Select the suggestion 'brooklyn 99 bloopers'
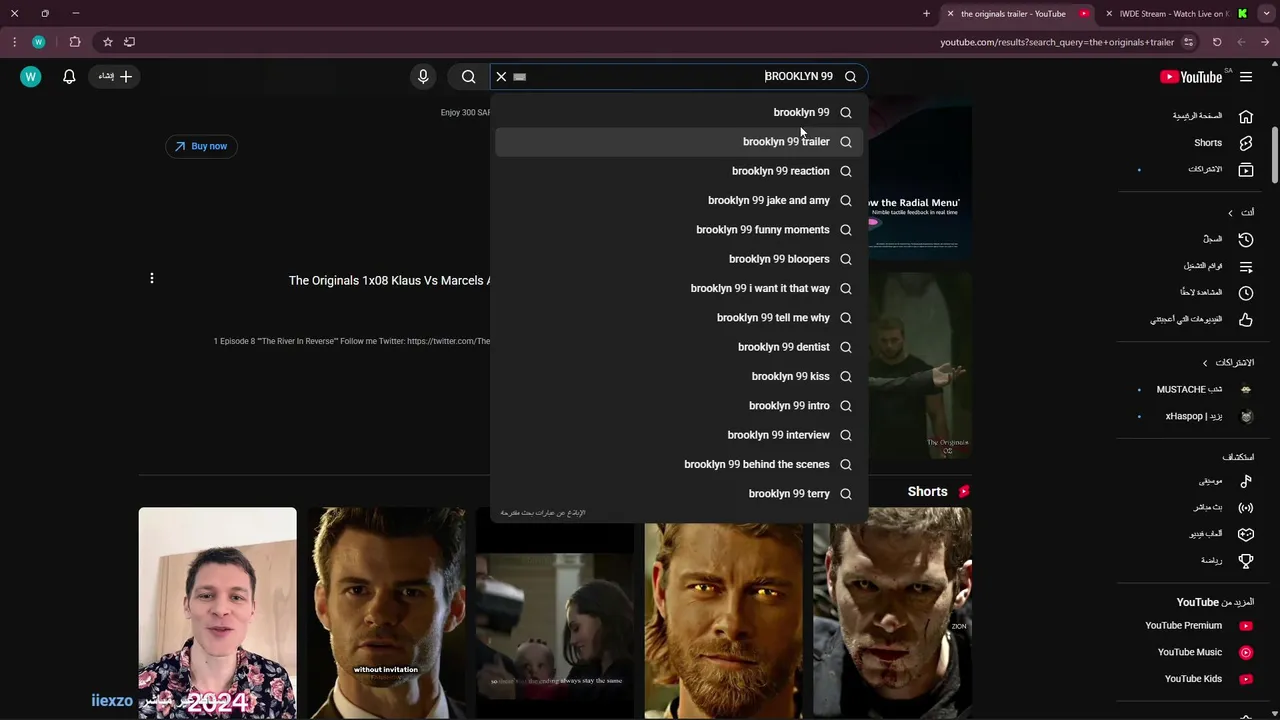The width and height of the screenshot is (1280, 720). (679, 259)
